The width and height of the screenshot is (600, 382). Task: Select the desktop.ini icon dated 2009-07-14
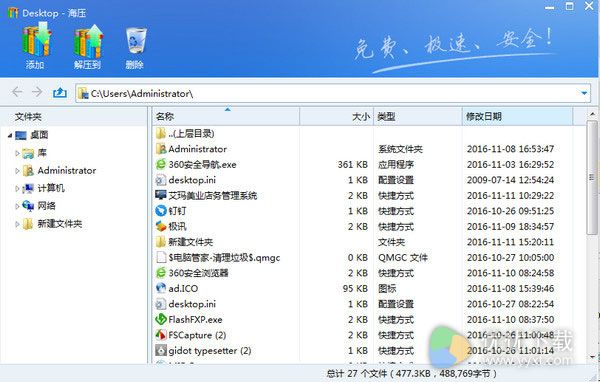(161, 180)
